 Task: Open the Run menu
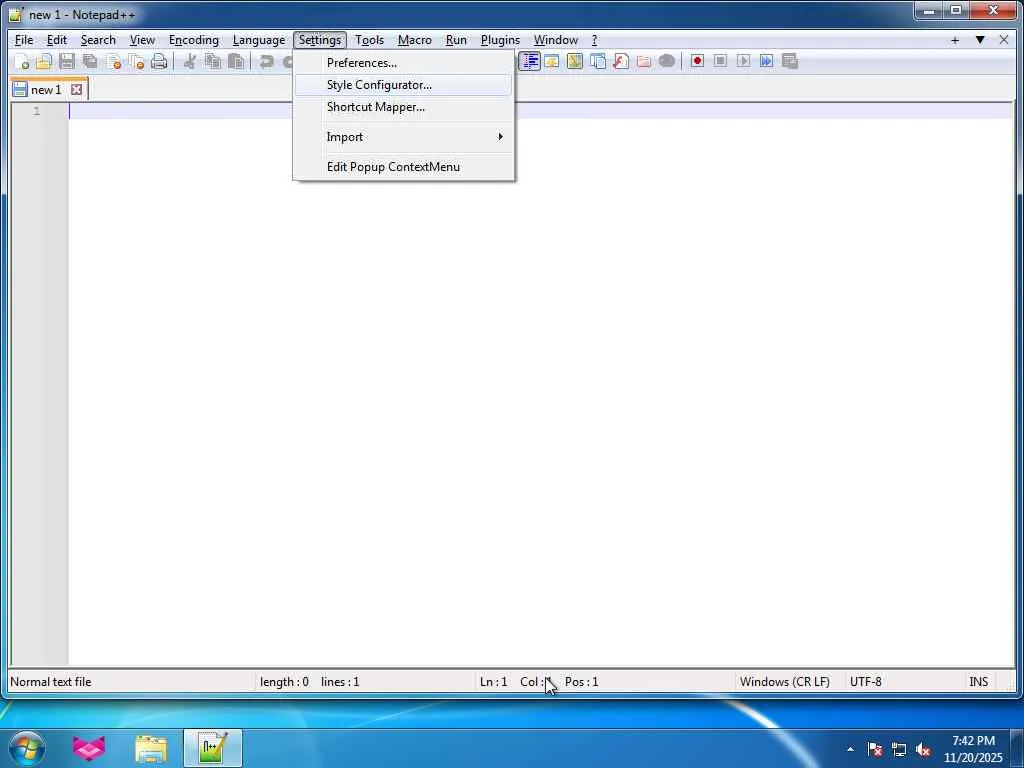click(x=456, y=40)
